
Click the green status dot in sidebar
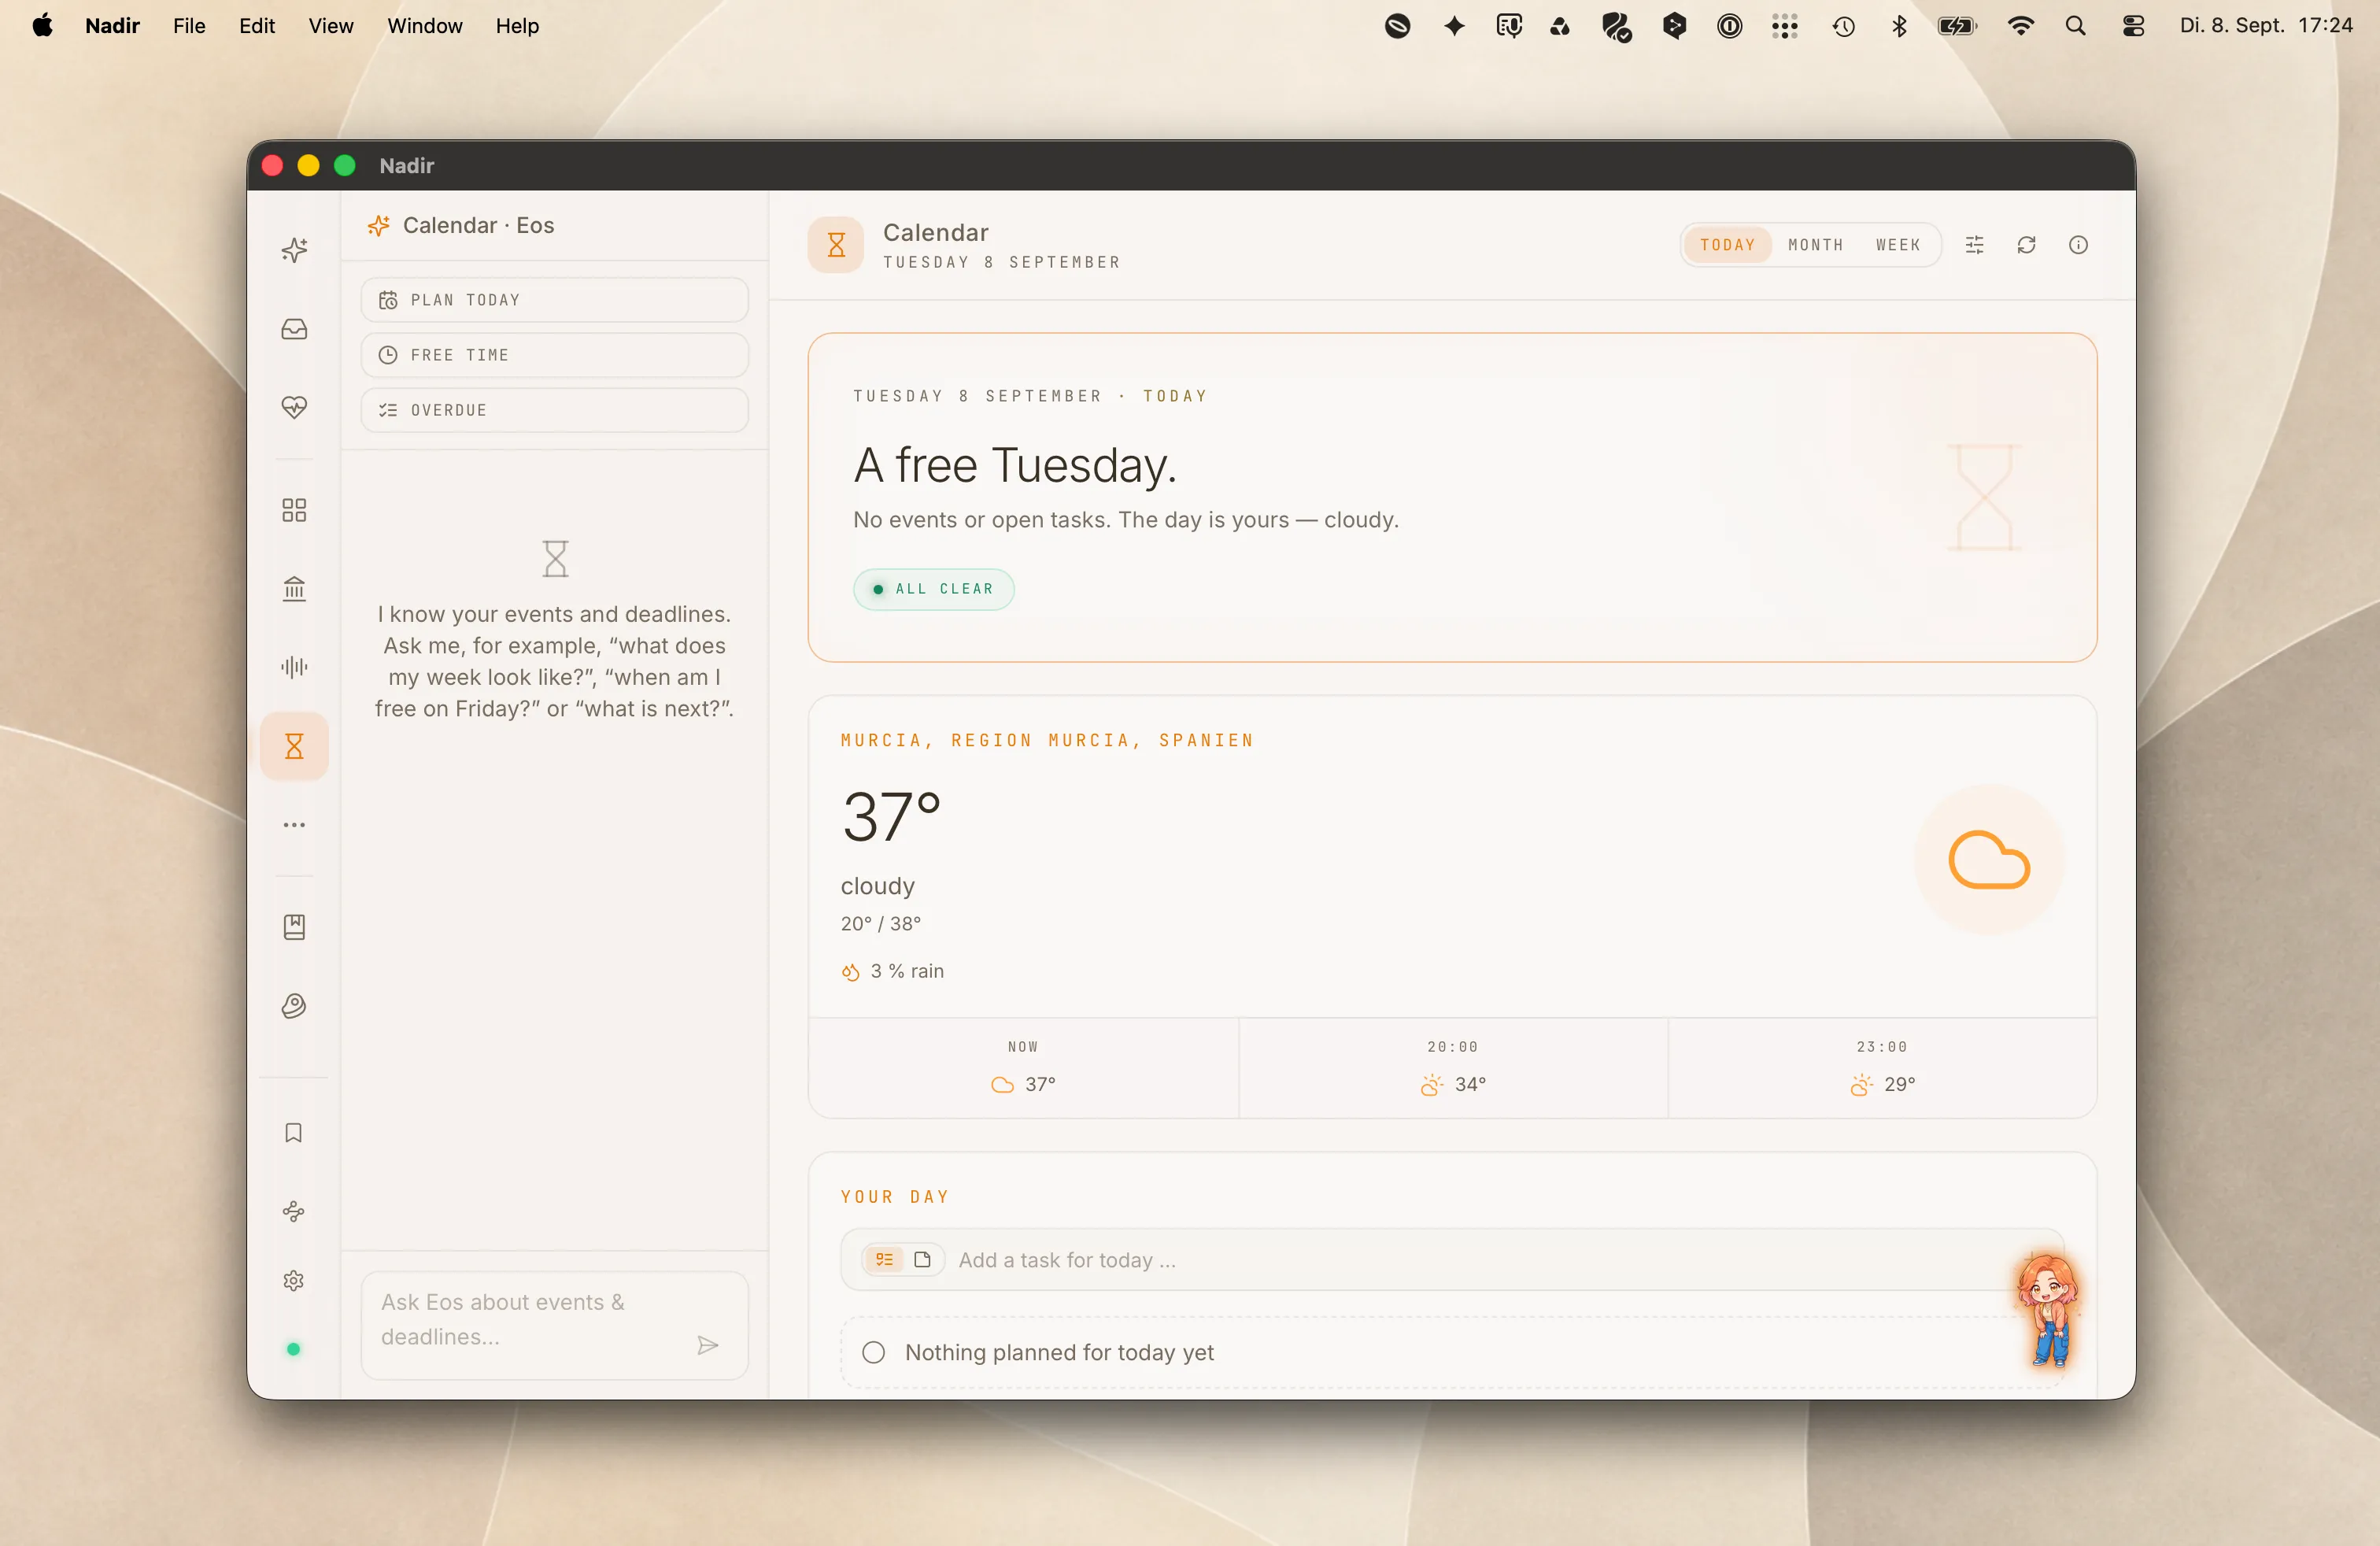(294, 1349)
